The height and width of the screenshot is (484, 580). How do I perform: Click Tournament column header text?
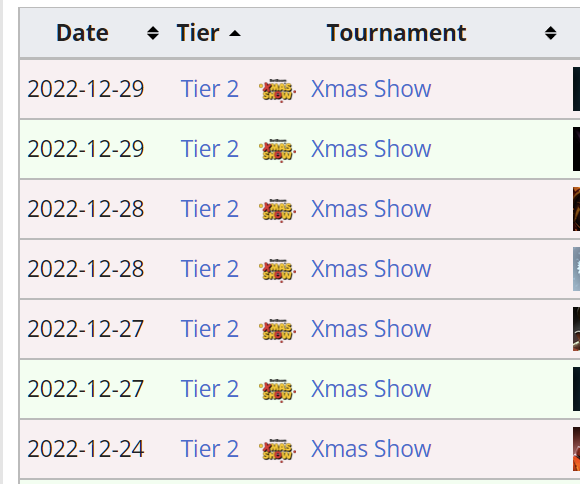pos(396,33)
